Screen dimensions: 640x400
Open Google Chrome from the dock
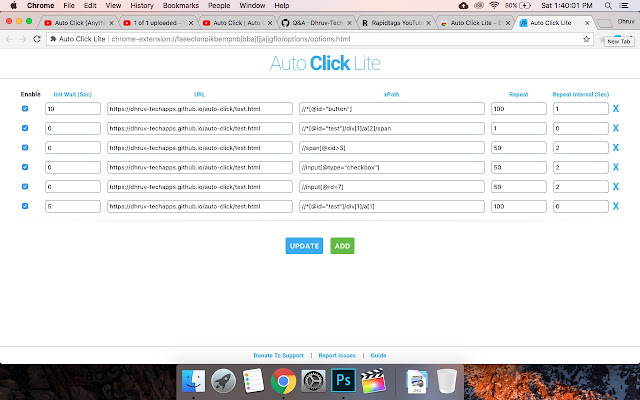(283, 381)
